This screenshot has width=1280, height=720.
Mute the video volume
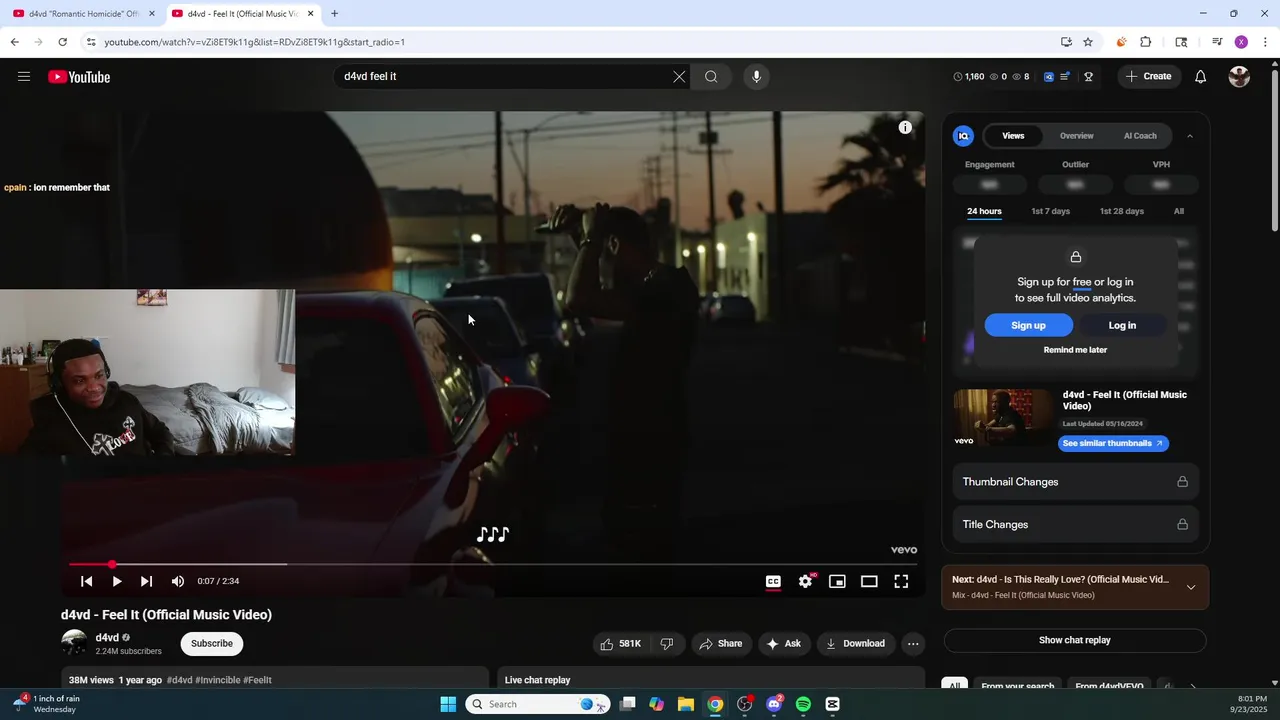177,581
